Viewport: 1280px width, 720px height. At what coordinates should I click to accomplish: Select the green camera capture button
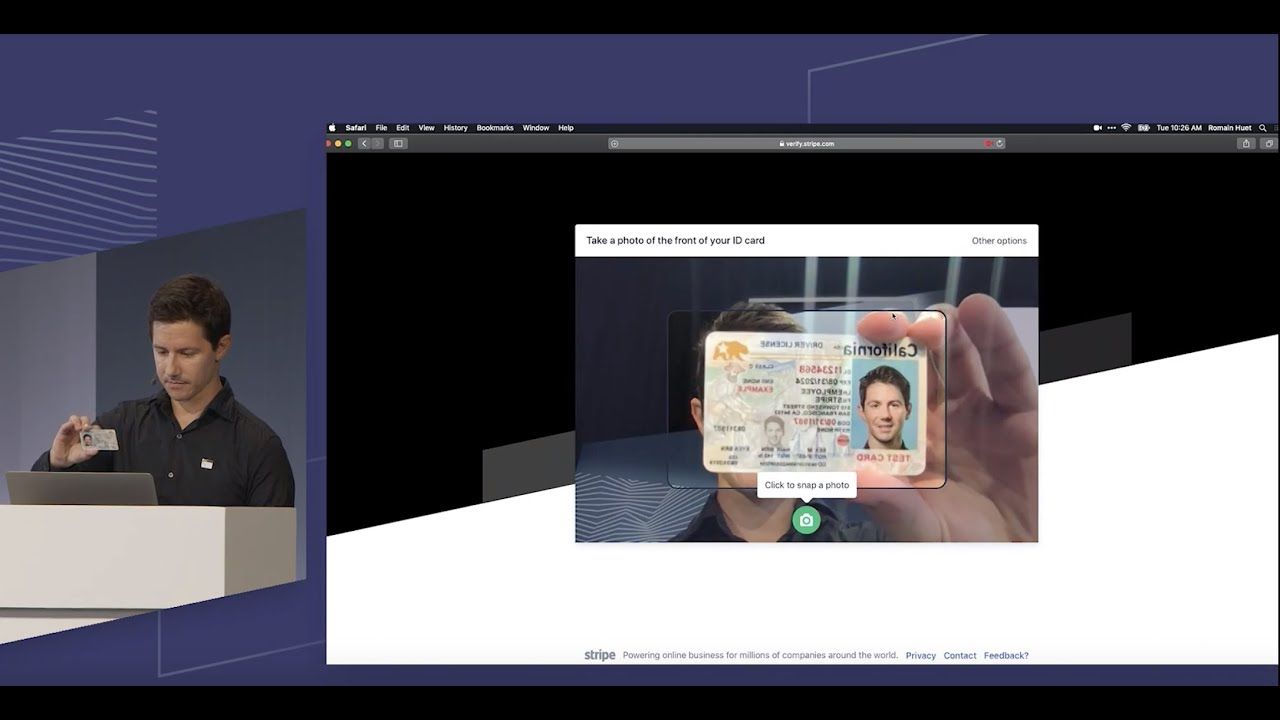806,520
